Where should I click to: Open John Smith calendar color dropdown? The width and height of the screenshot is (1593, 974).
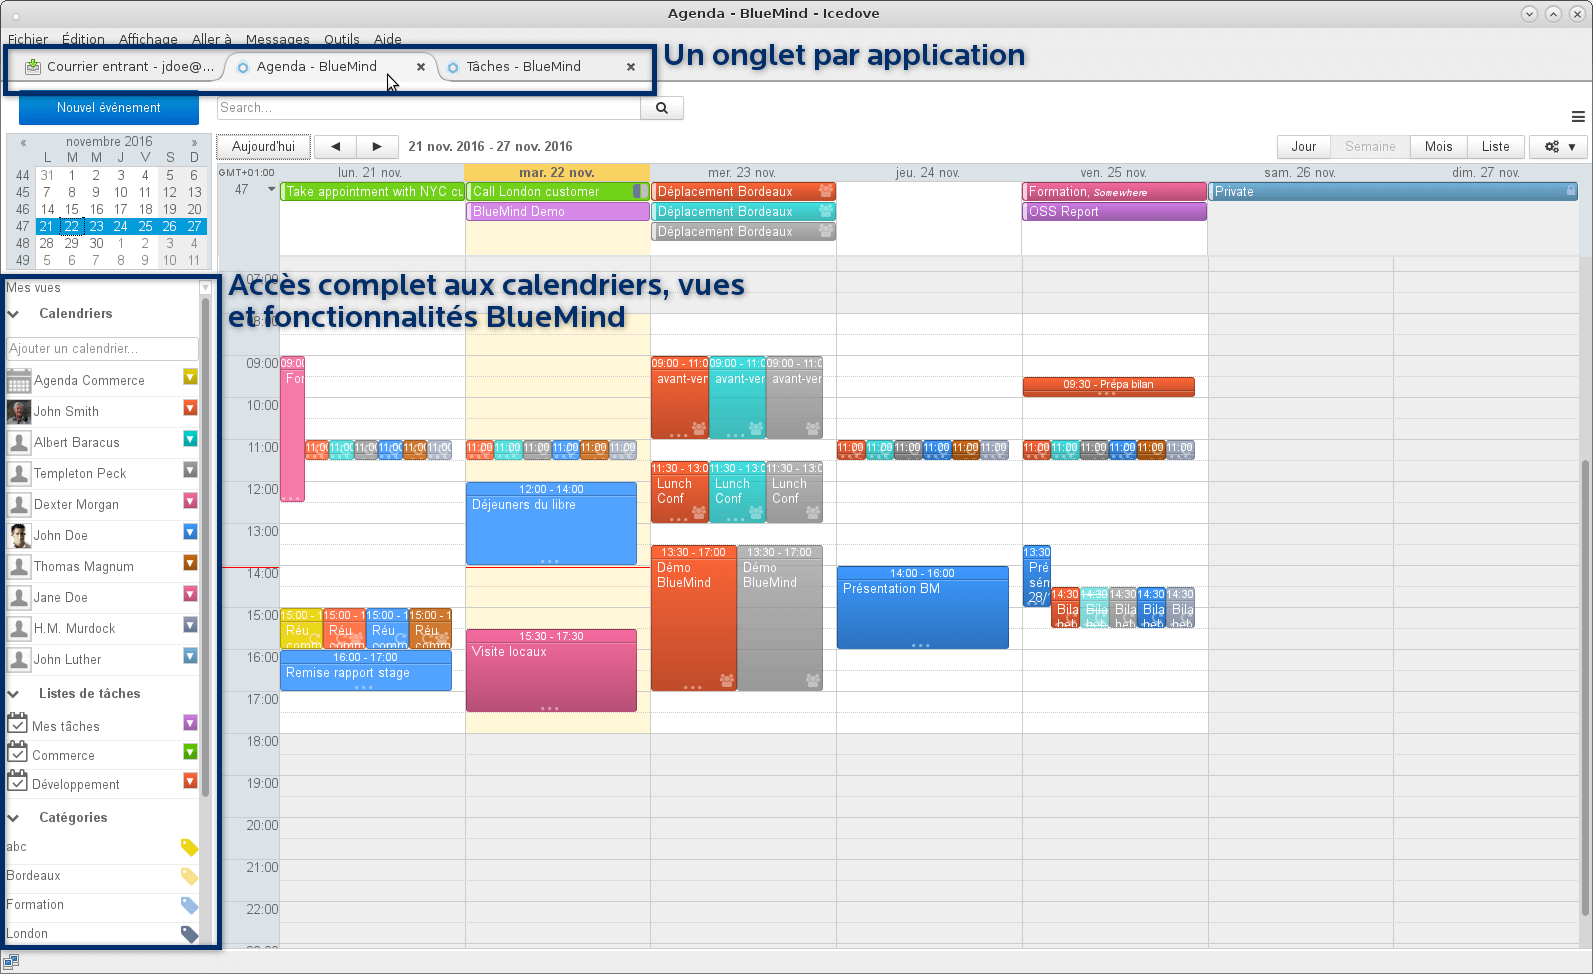point(190,408)
